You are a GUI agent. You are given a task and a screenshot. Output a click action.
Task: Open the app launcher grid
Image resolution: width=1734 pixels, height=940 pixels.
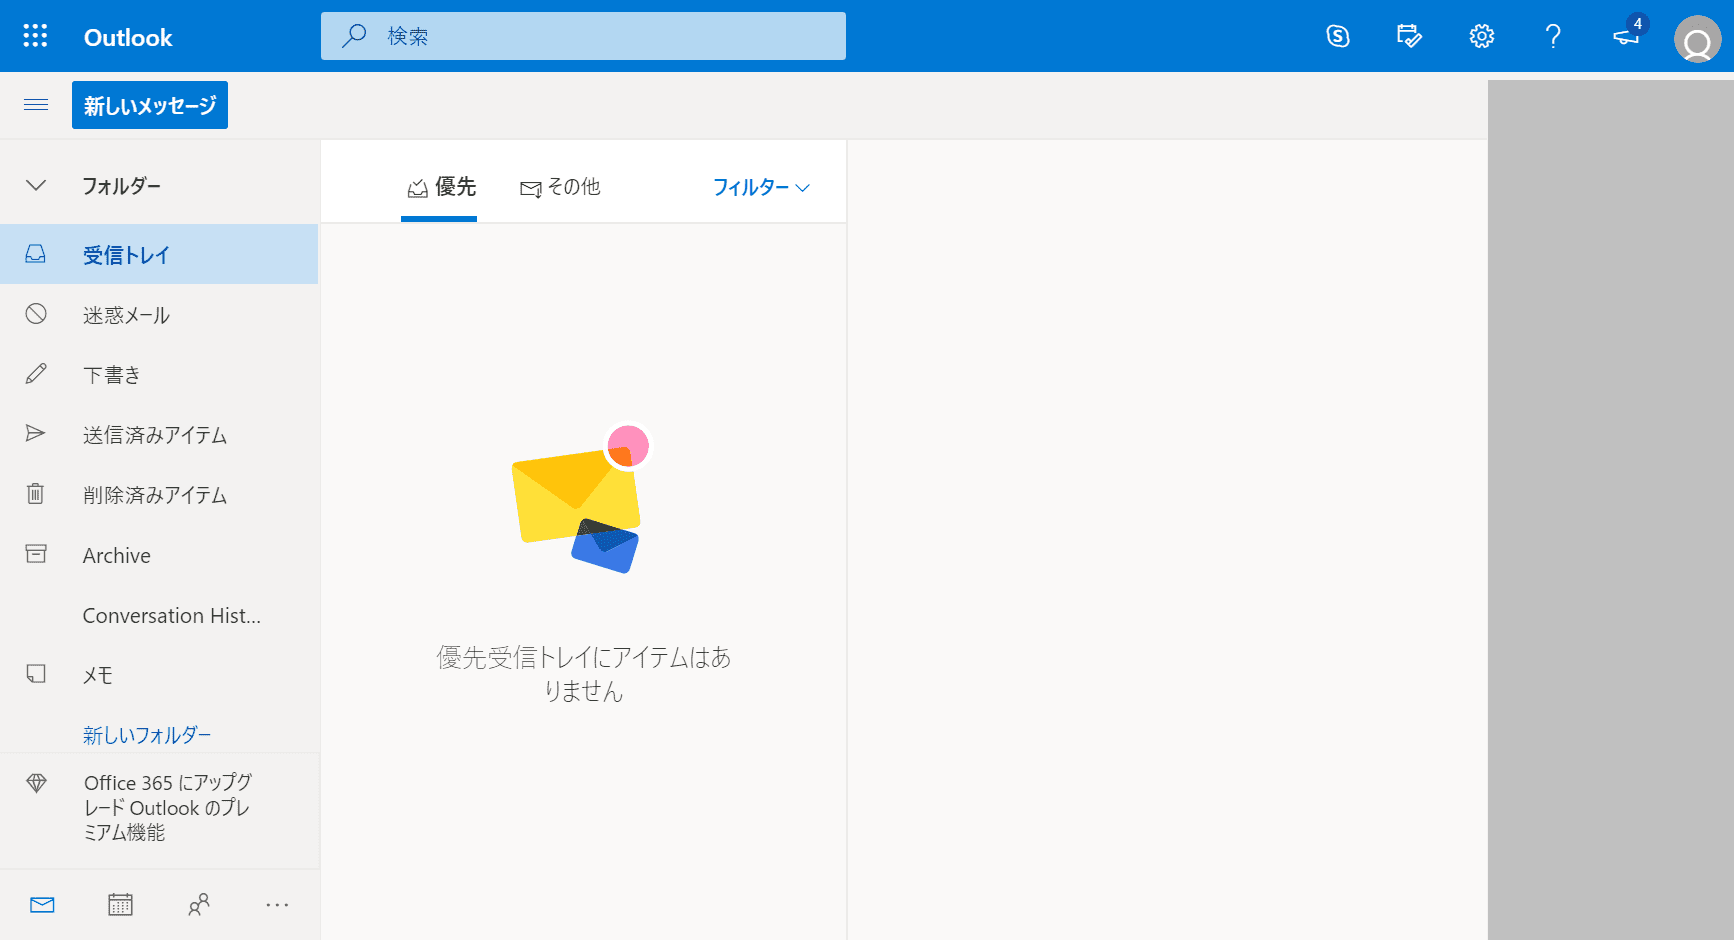tap(35, 36)
